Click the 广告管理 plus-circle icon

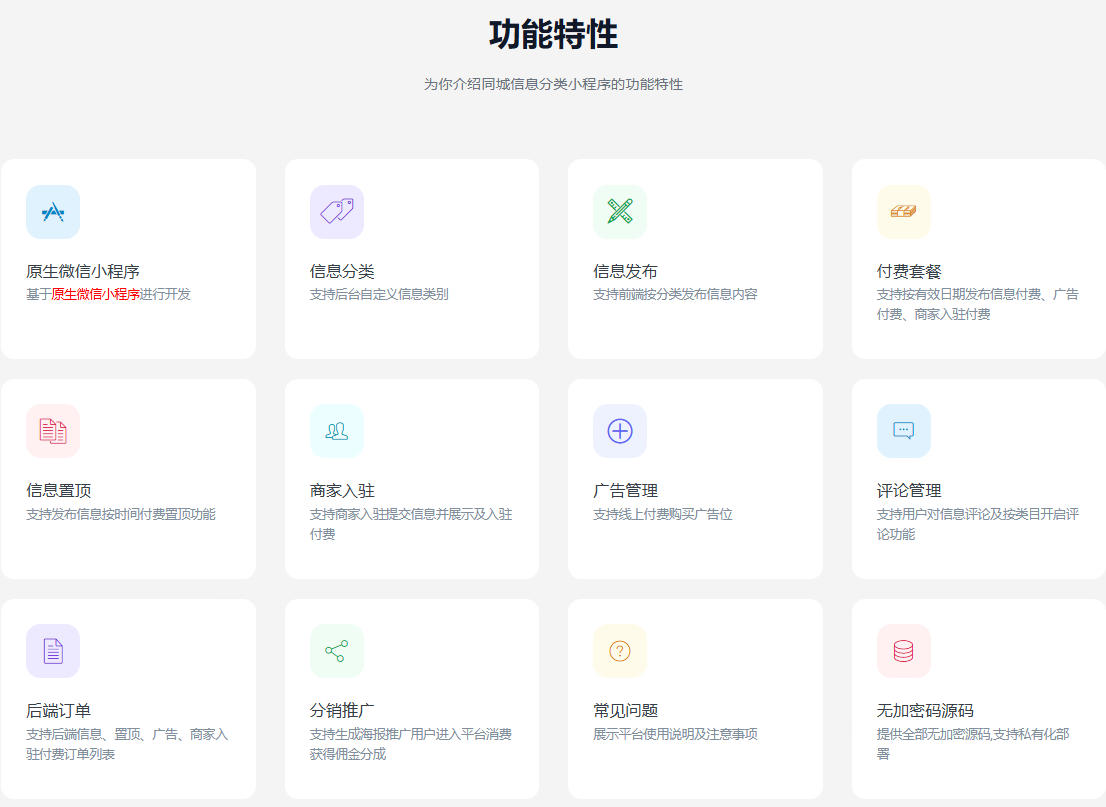click(620, 431)
